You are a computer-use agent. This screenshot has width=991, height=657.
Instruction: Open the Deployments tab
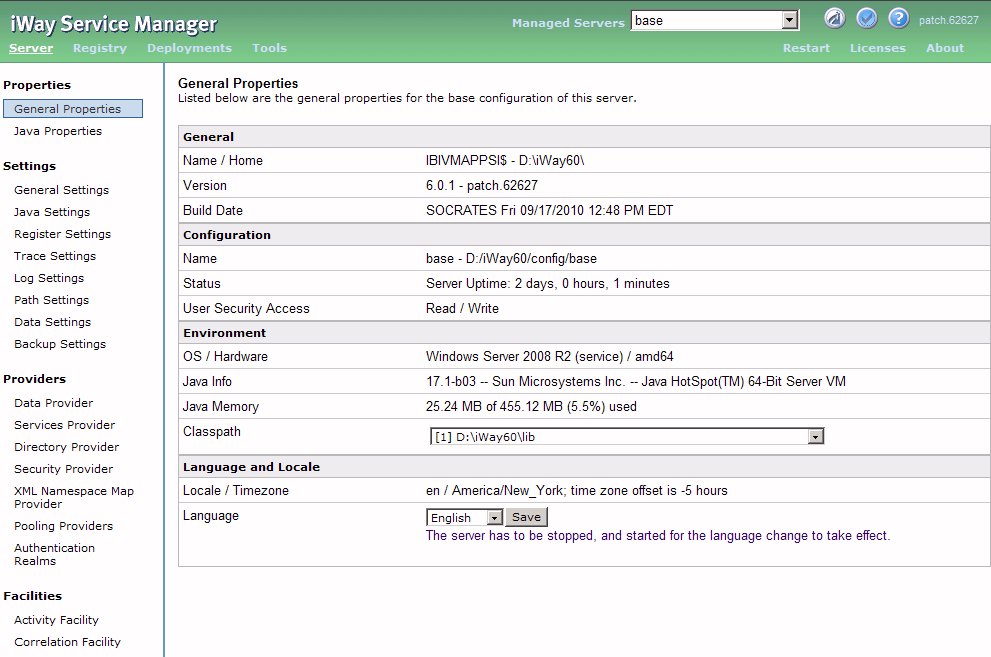click(x=189, y=48)
